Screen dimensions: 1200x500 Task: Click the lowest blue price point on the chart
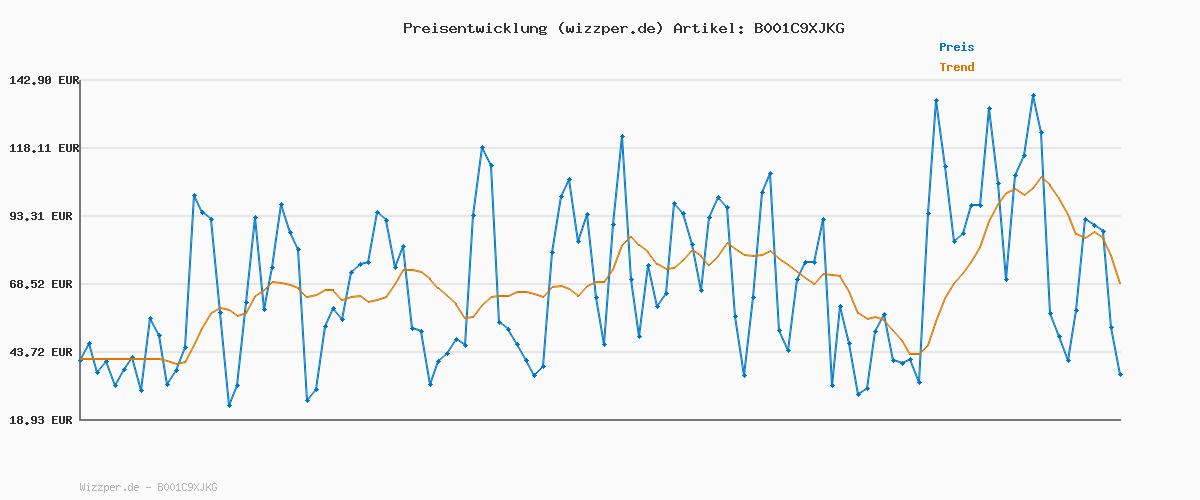click(x=229, y=405)
